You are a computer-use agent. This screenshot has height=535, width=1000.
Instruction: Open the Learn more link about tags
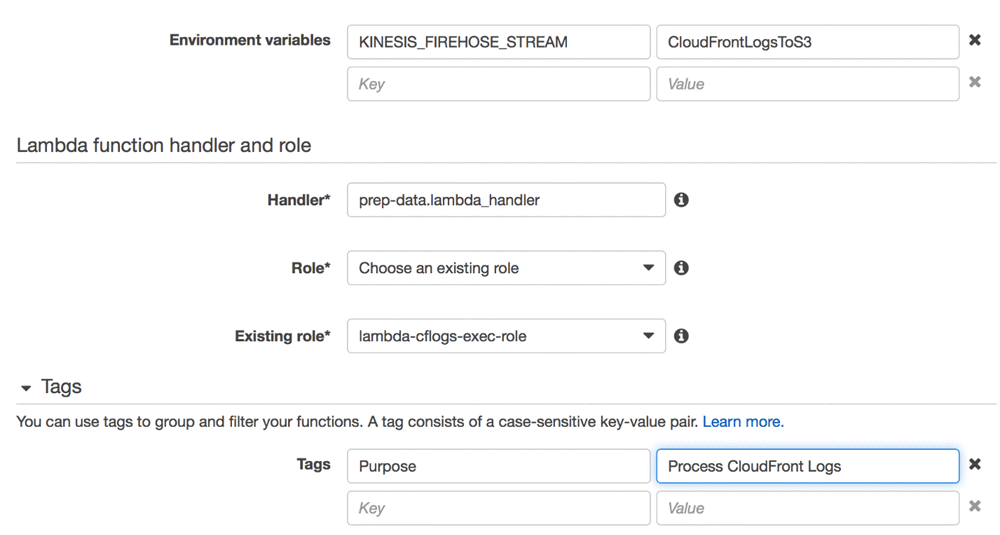click(x=743, y=422)
